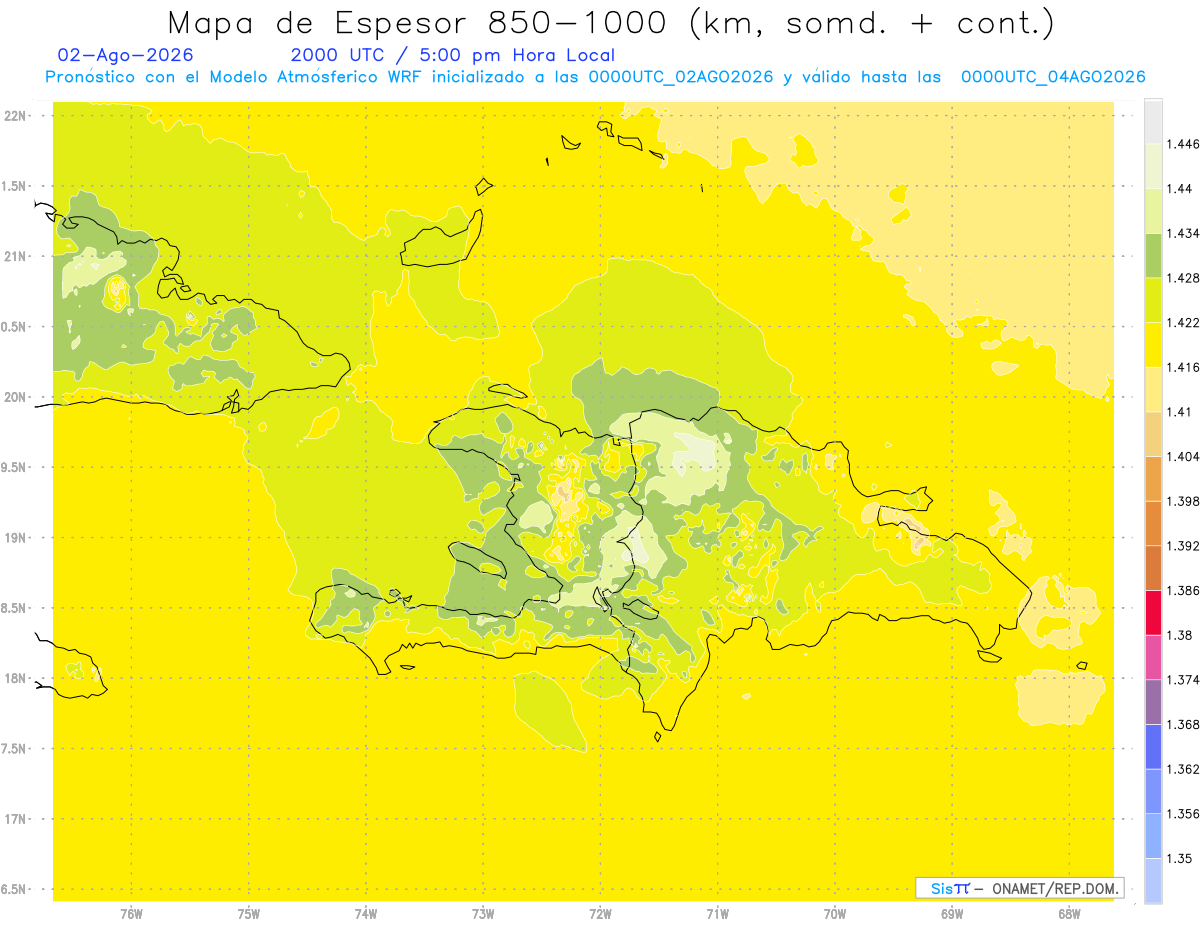Click the legend value 1.41

1181,412
